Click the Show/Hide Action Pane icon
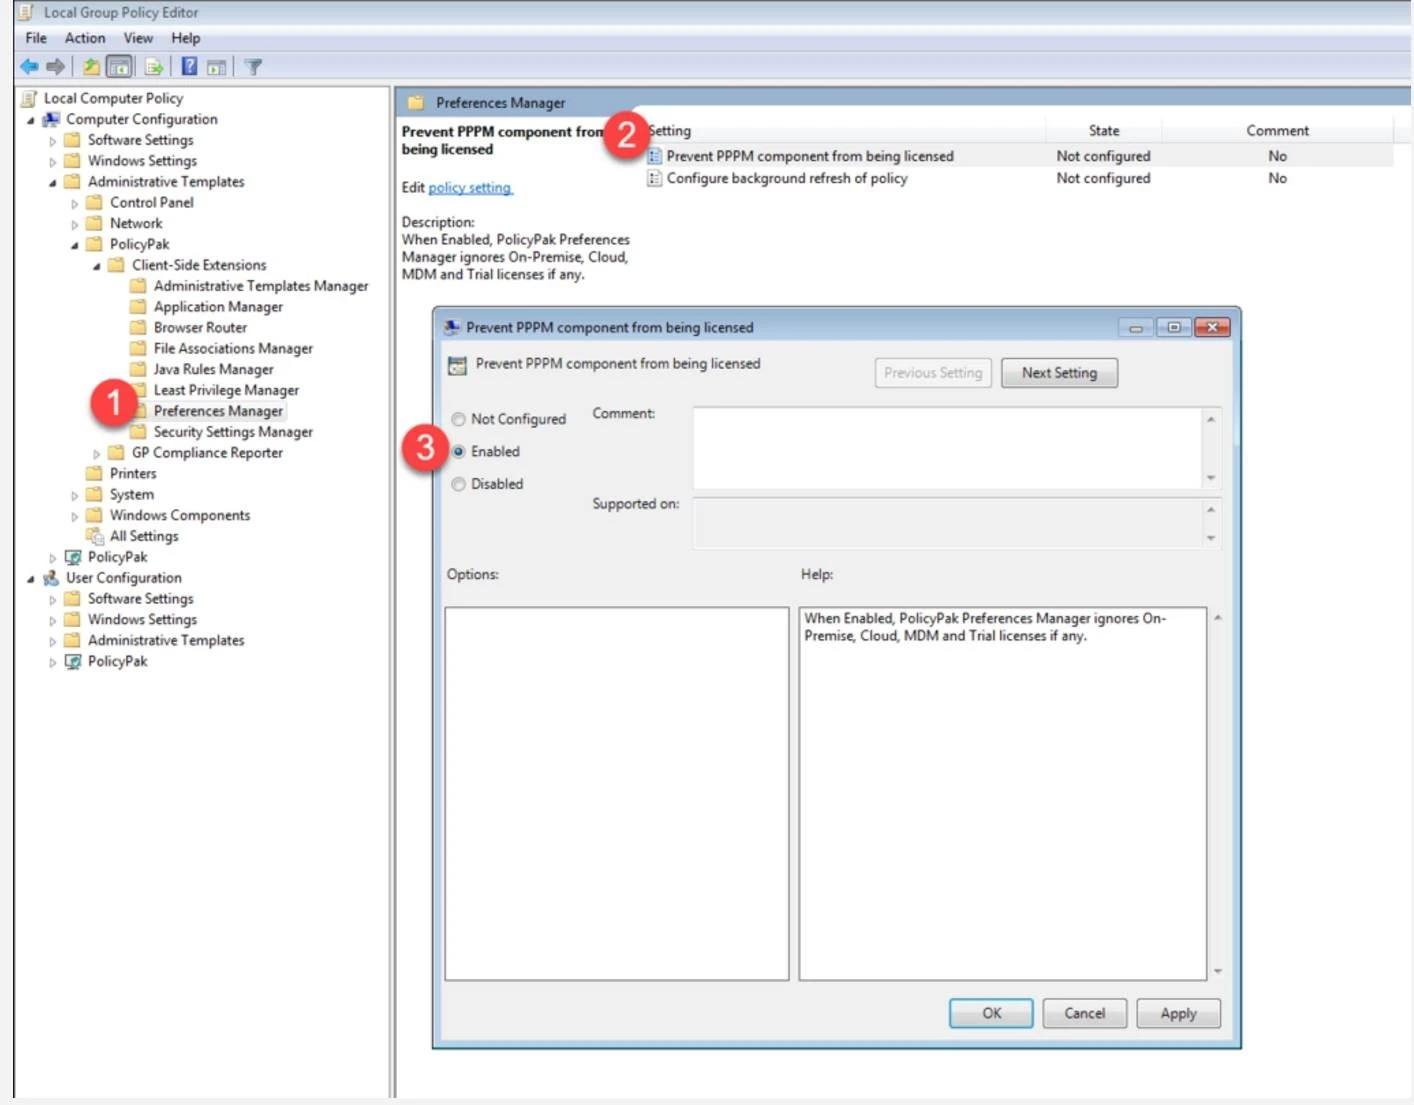 [x=216, y=67]
